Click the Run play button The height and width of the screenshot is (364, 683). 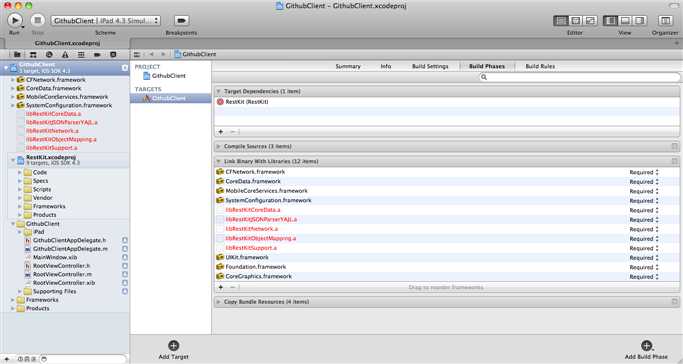pos(15,20)
